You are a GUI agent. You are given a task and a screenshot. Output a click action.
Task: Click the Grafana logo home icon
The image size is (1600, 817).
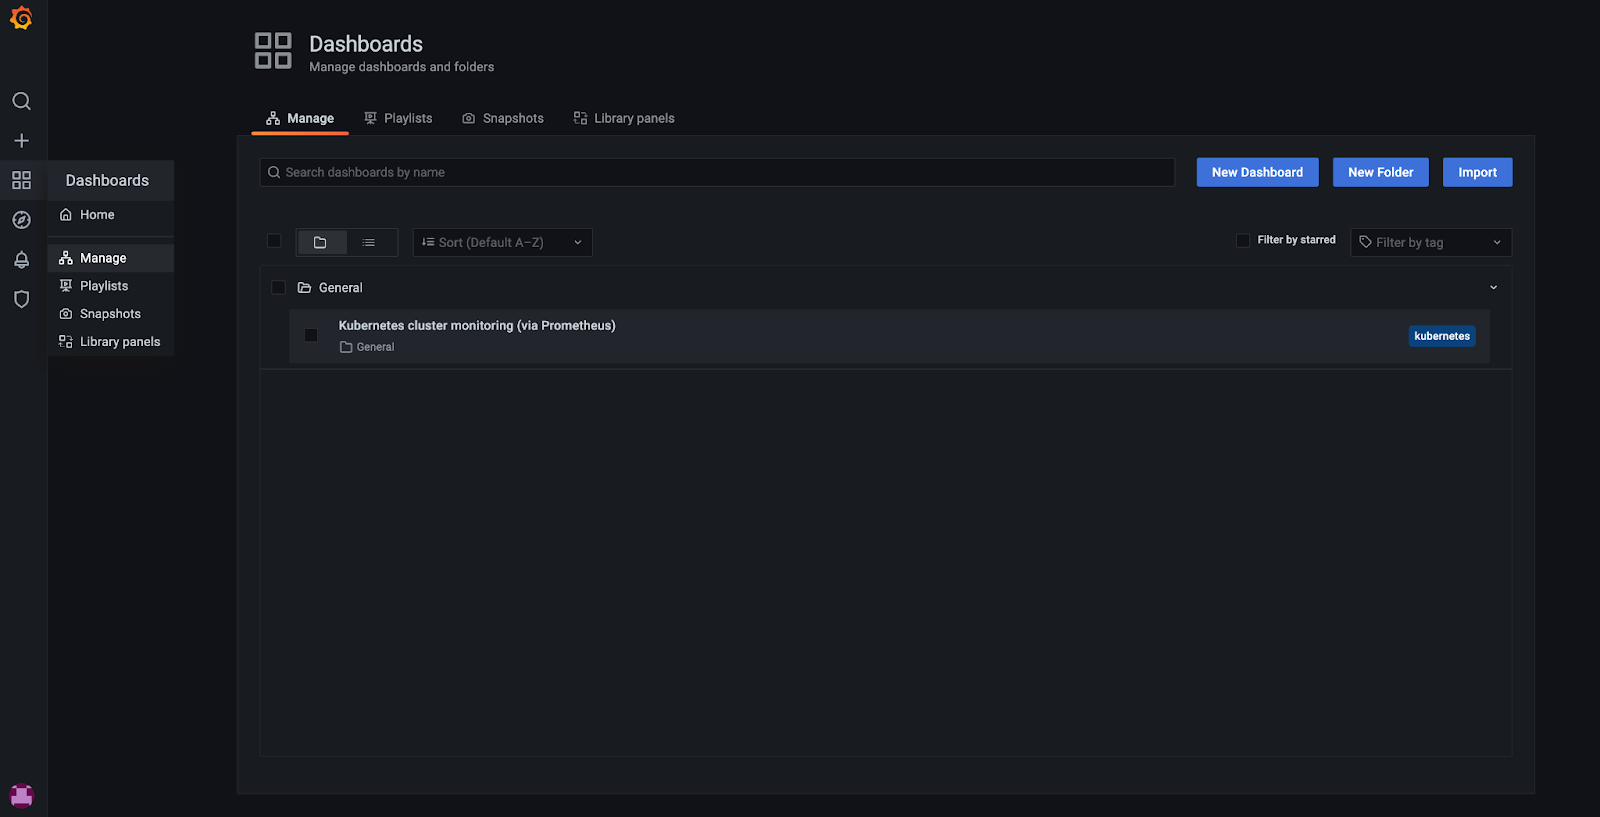21,18
